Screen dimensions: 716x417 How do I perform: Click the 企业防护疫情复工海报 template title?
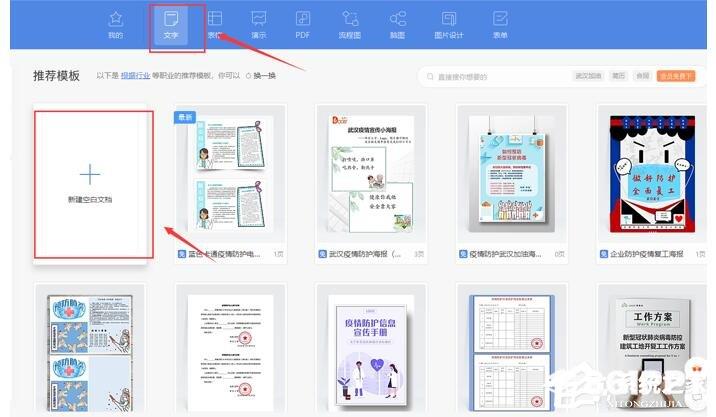647,254
